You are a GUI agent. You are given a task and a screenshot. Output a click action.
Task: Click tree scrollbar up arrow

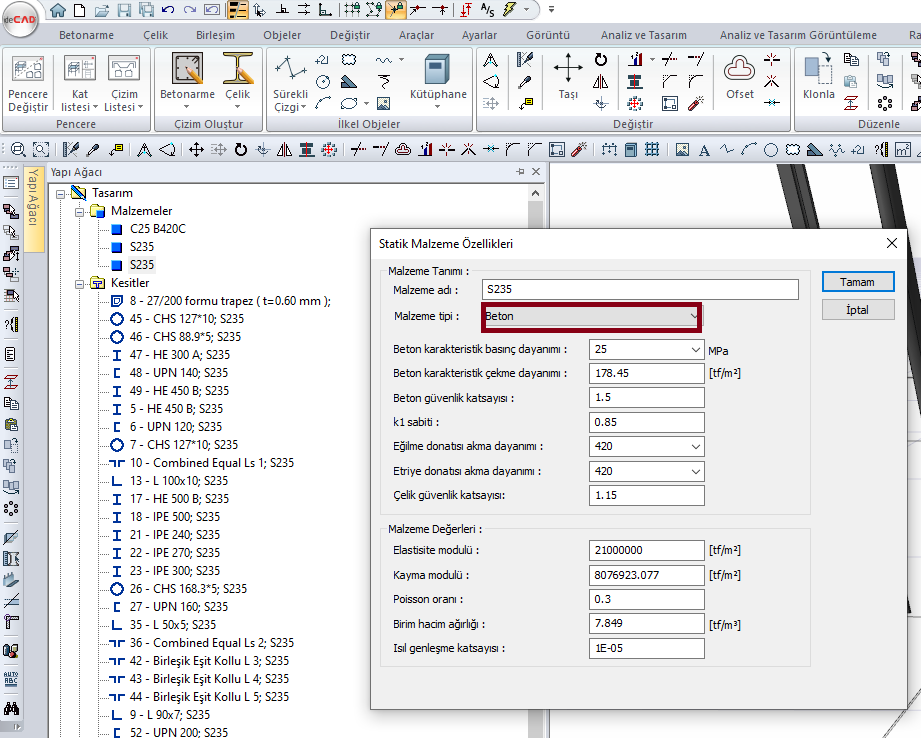[535, 193]
